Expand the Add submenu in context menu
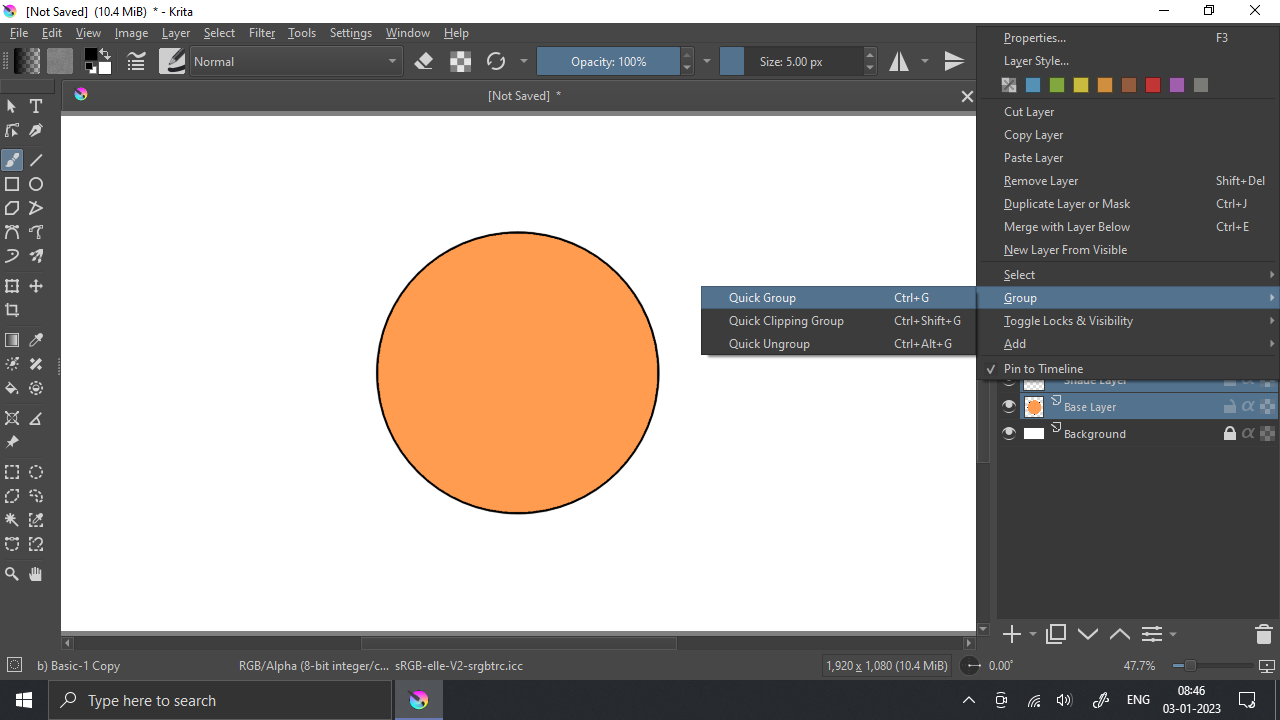The width and height of the screenshot is (1280, 720). click(x=1129, y=343)
